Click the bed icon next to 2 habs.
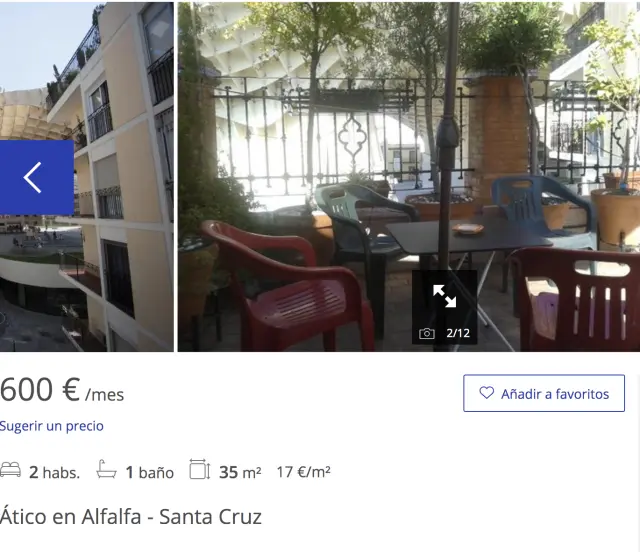640x552 pixels. coord(11,470)
